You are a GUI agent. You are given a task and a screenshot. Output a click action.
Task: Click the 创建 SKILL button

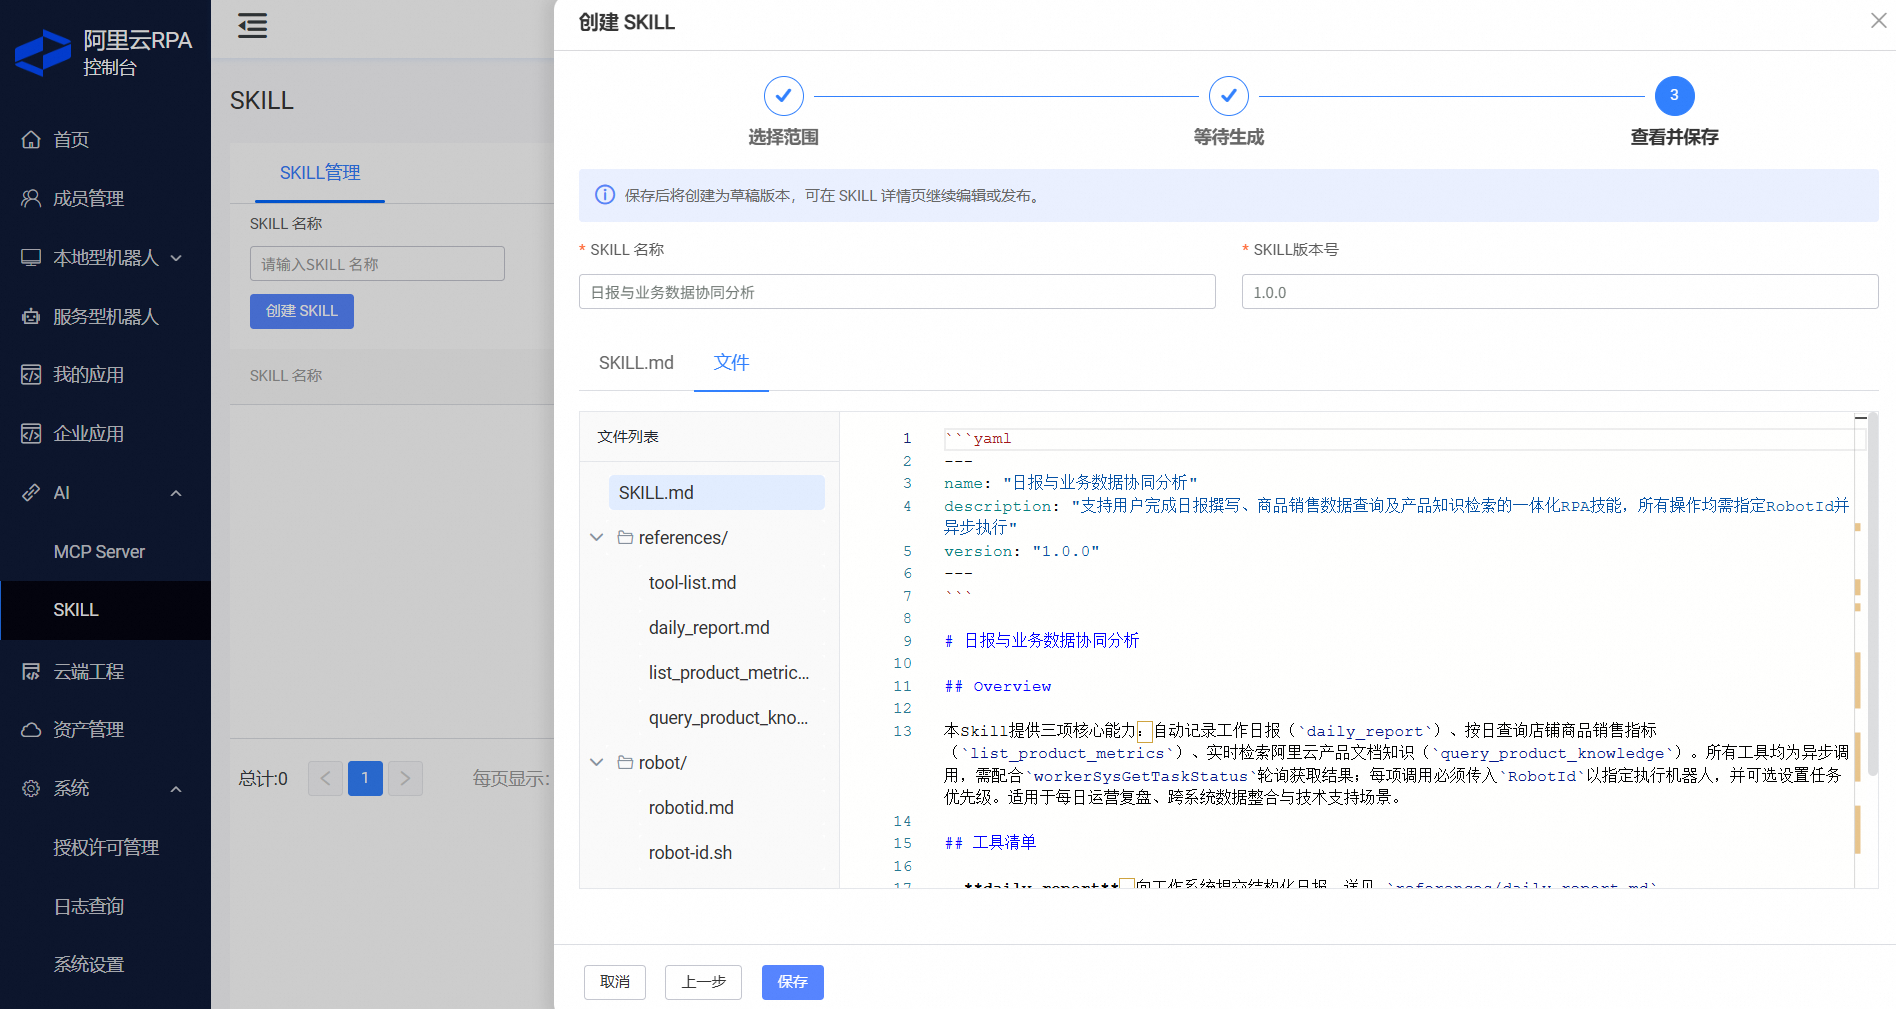(x=302, y=311)
